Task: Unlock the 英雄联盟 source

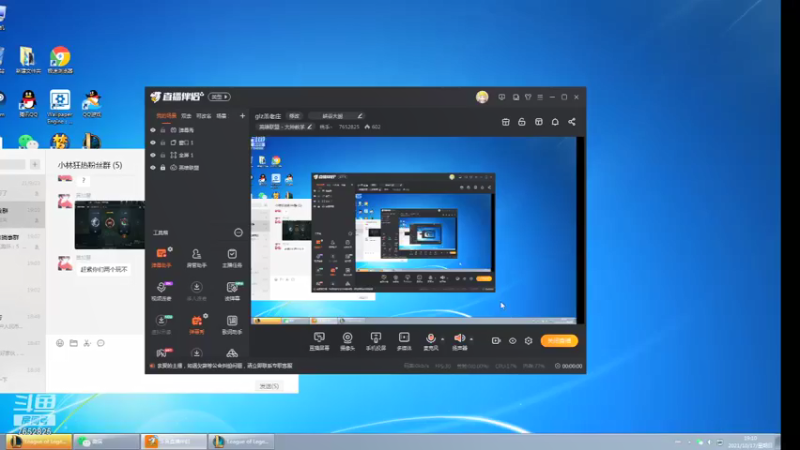Action: [163, 167]
